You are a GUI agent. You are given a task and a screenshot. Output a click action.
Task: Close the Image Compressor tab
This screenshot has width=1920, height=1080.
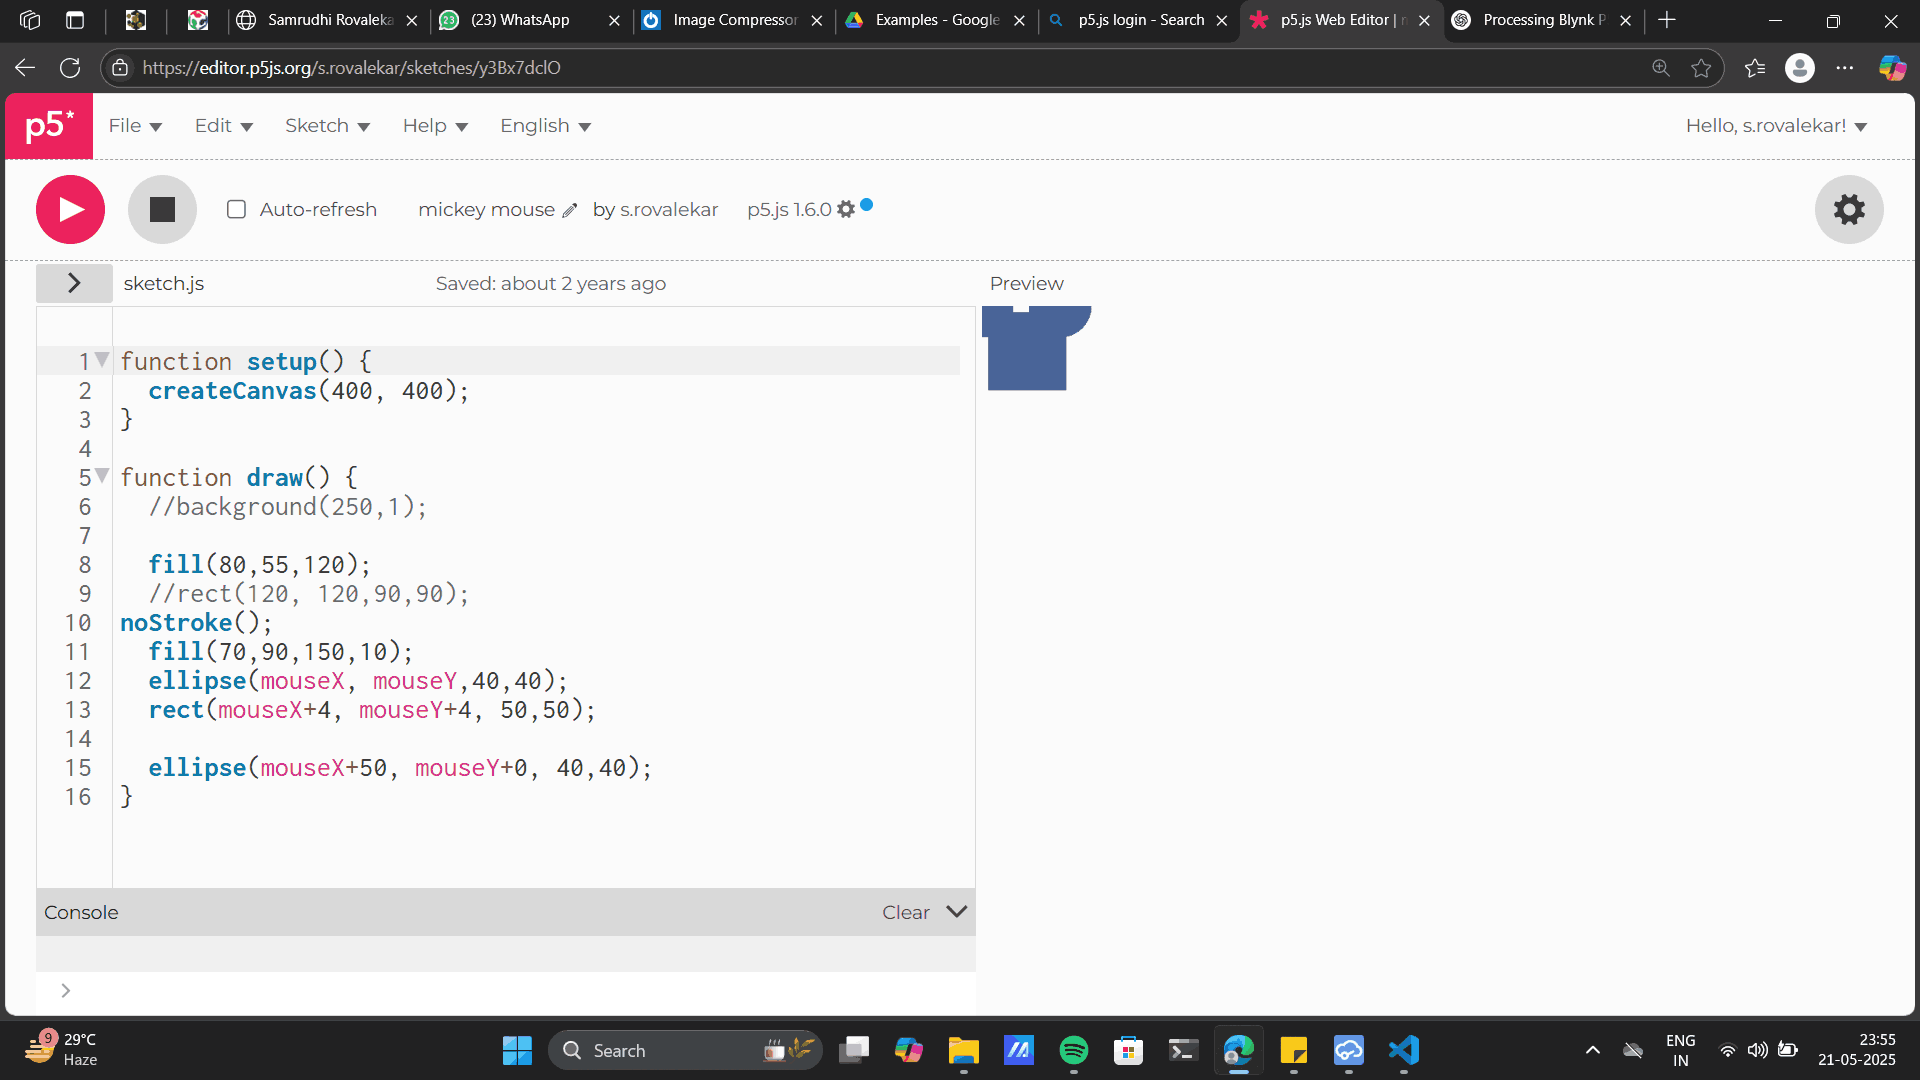click(x=817, y=20)
